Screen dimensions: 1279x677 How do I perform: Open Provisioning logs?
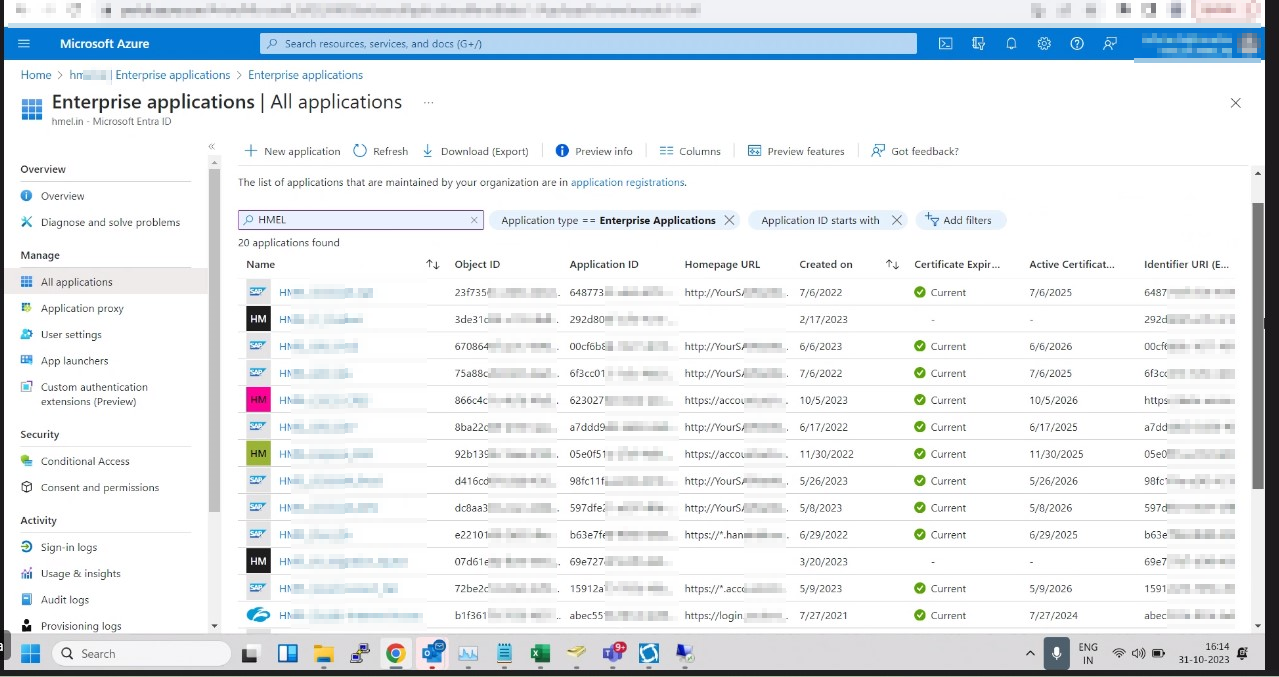click(81, 626)
